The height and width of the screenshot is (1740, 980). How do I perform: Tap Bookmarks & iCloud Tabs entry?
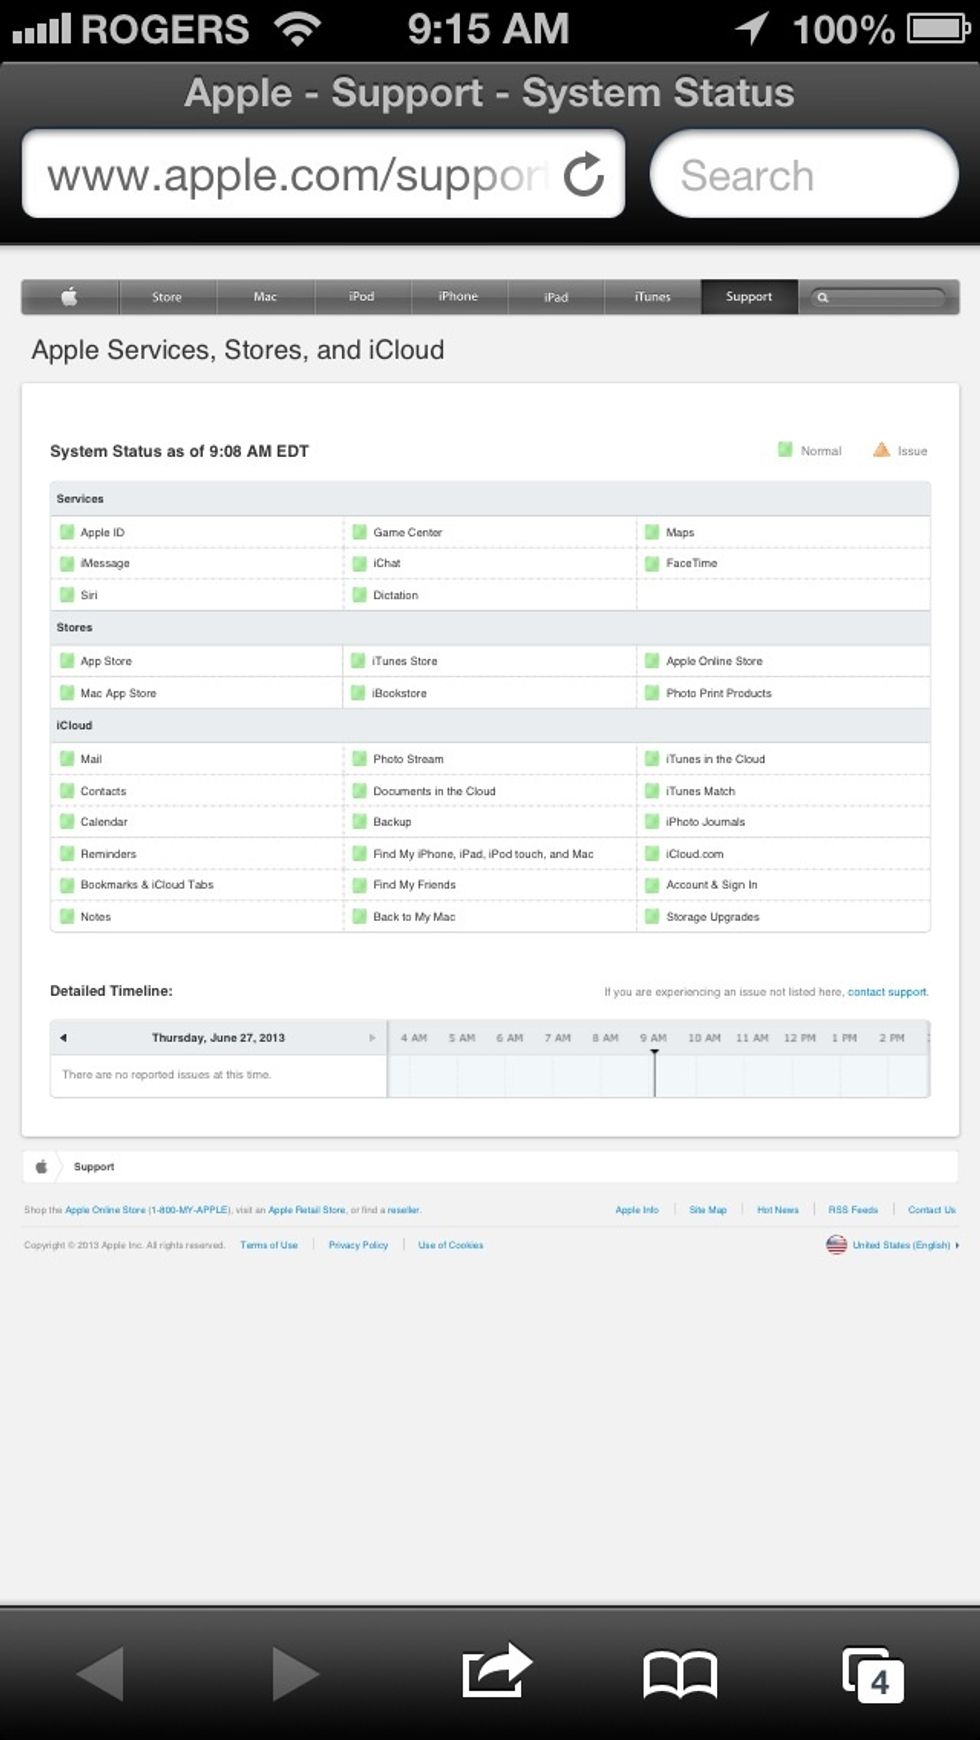147,884
